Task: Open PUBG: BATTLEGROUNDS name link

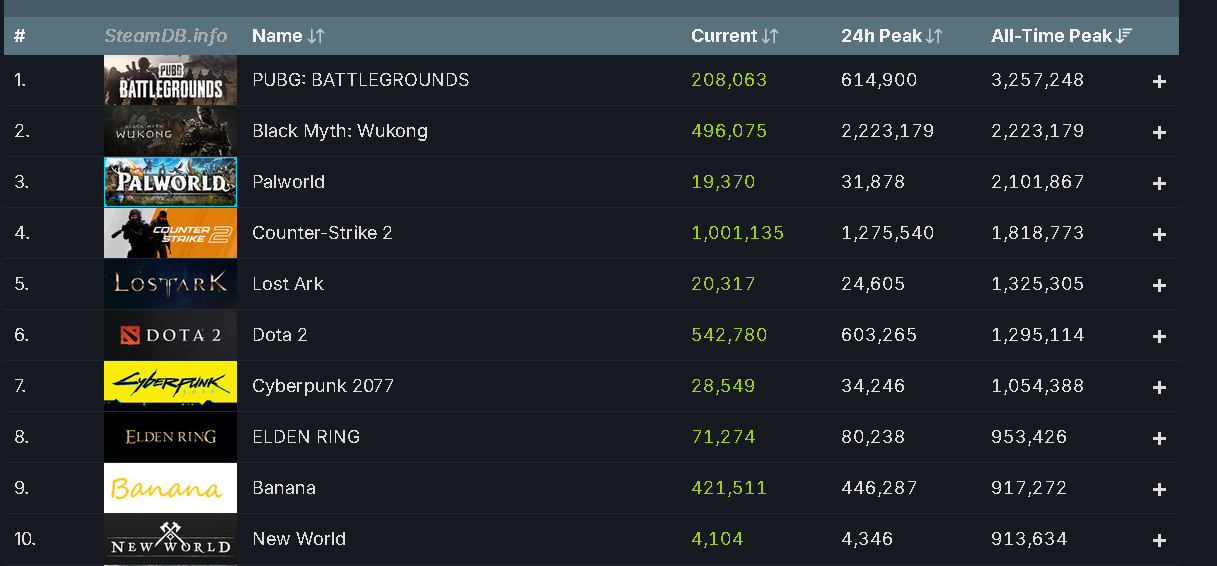Action: pyautogui.click(x=360, y=80)
